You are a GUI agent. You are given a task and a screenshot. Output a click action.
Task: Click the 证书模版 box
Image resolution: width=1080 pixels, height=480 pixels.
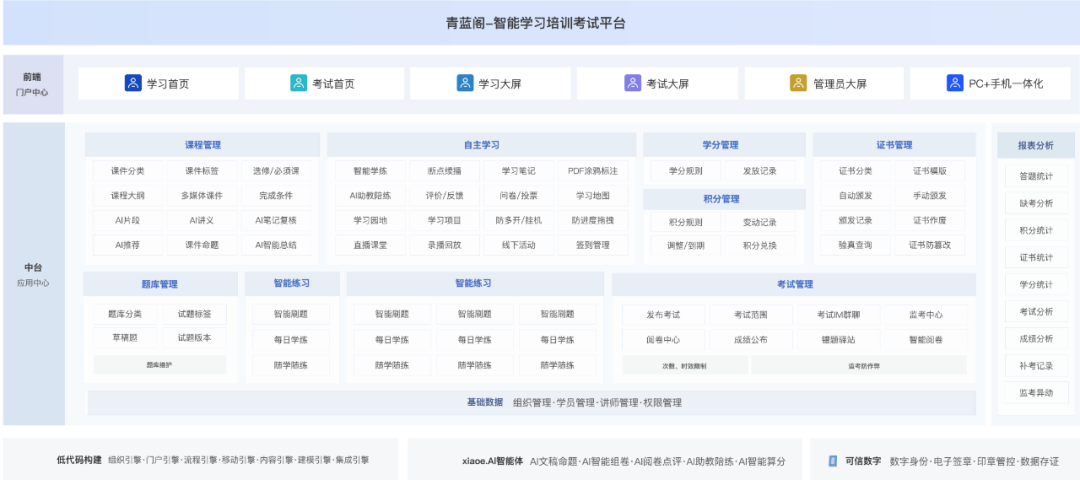coord(930,171)
